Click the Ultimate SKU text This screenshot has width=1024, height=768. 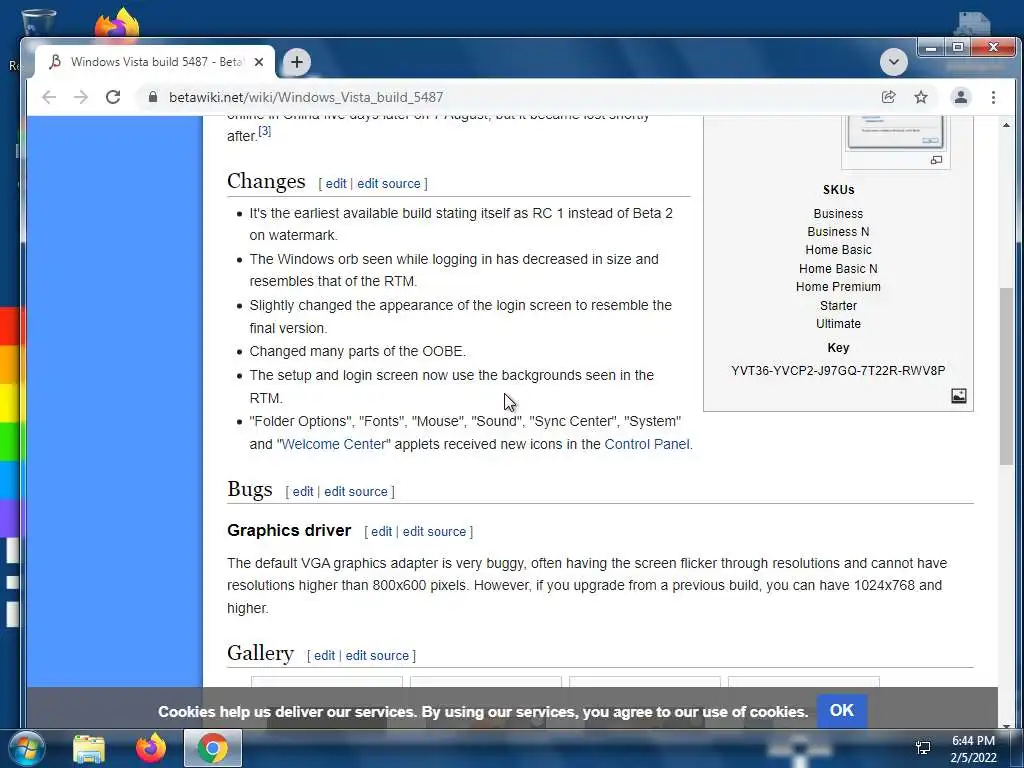(838, 324)
